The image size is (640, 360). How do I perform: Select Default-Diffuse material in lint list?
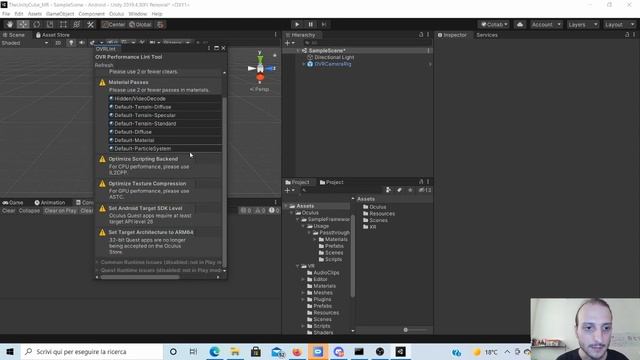click(x=165, y=132)
